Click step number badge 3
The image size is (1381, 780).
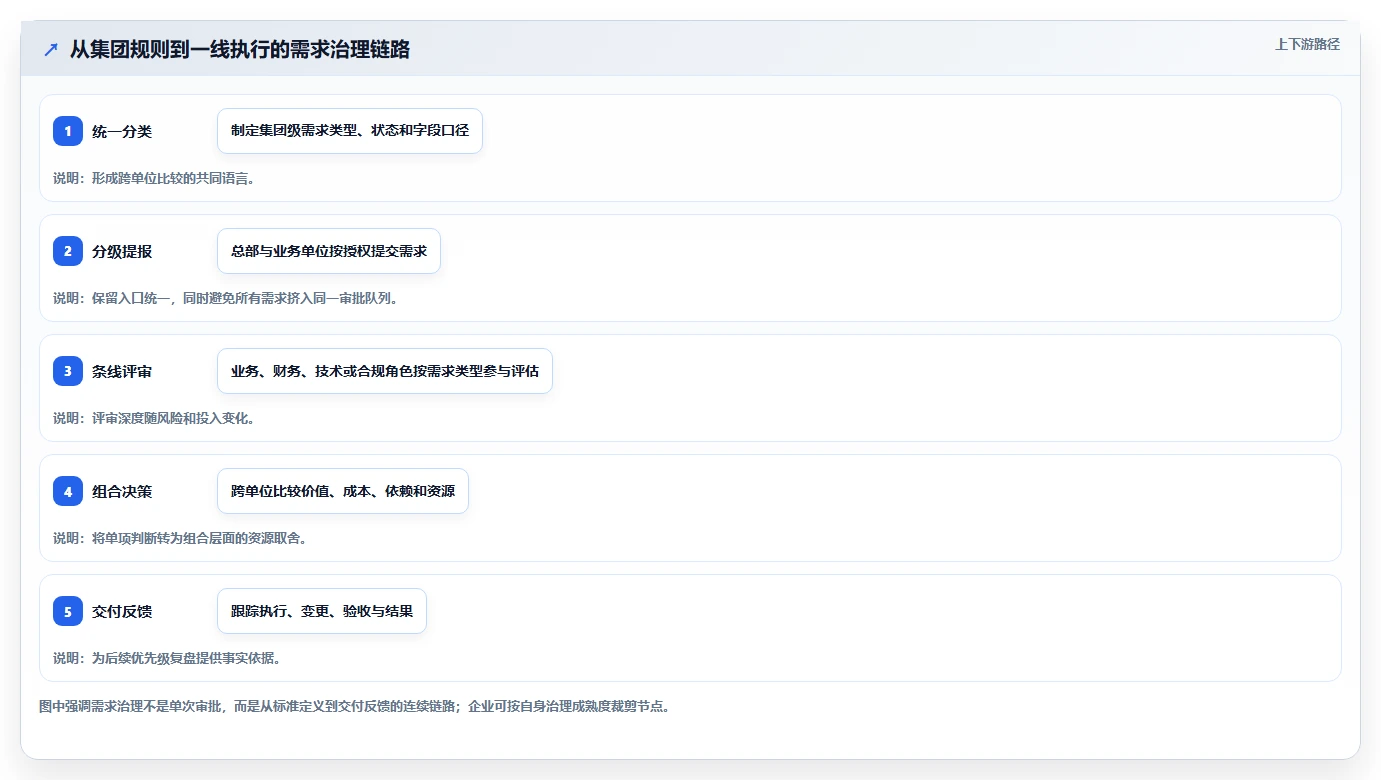[x=68, y=371]
